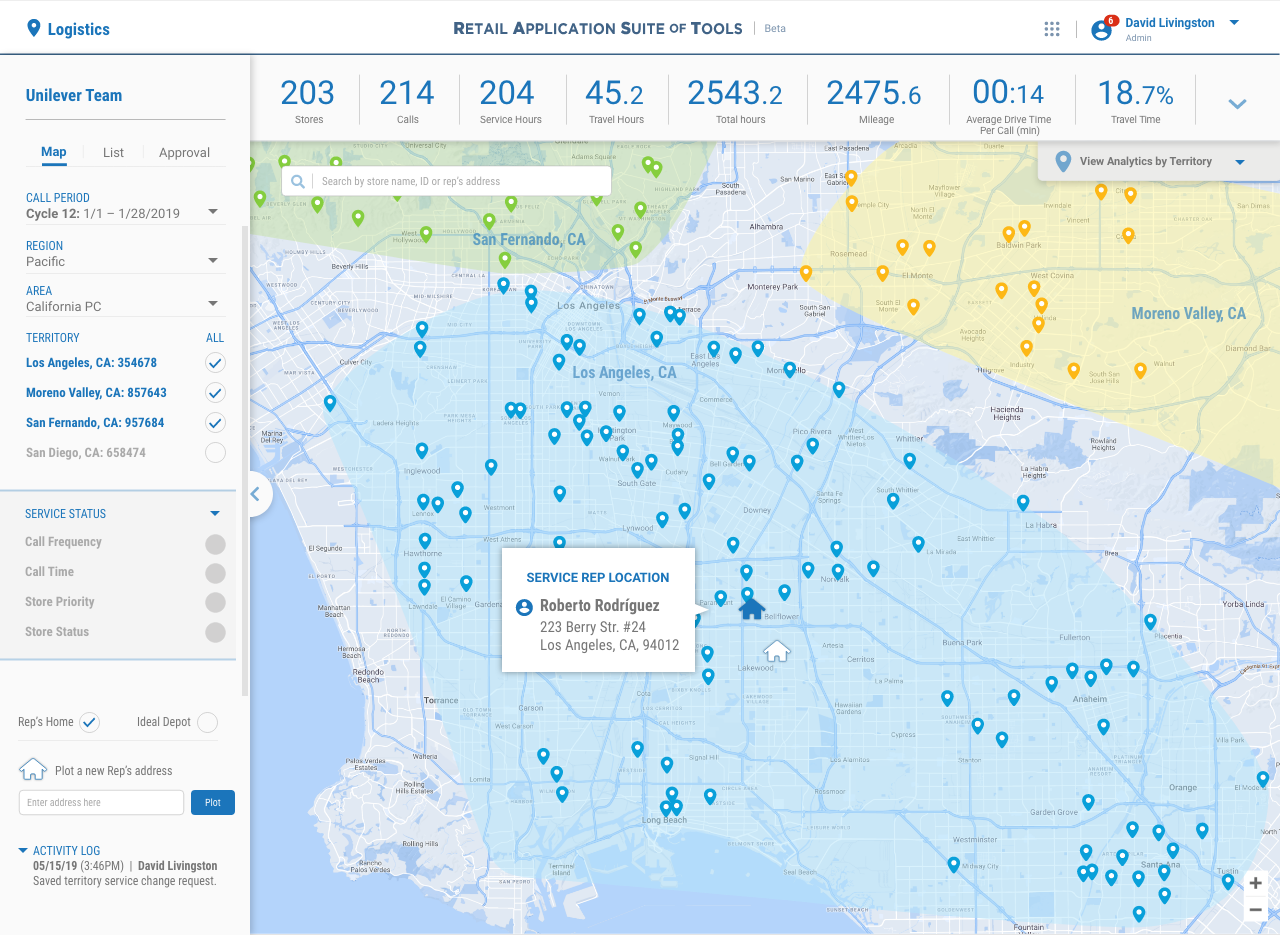Click the blue store pin near Pico Rivera
Image resolution: width=1280 pixels, height=935 pixels.
pos(813,445)
